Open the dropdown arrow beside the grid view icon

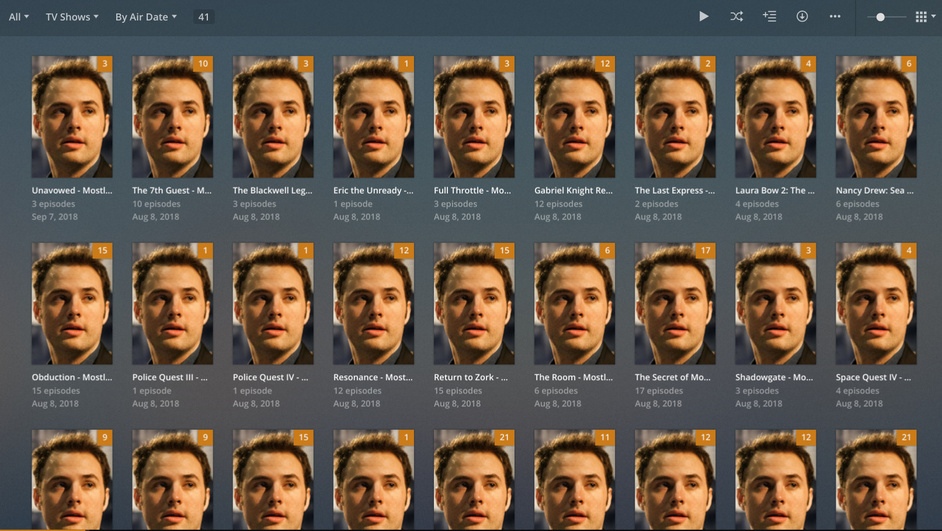click(934, 17)
